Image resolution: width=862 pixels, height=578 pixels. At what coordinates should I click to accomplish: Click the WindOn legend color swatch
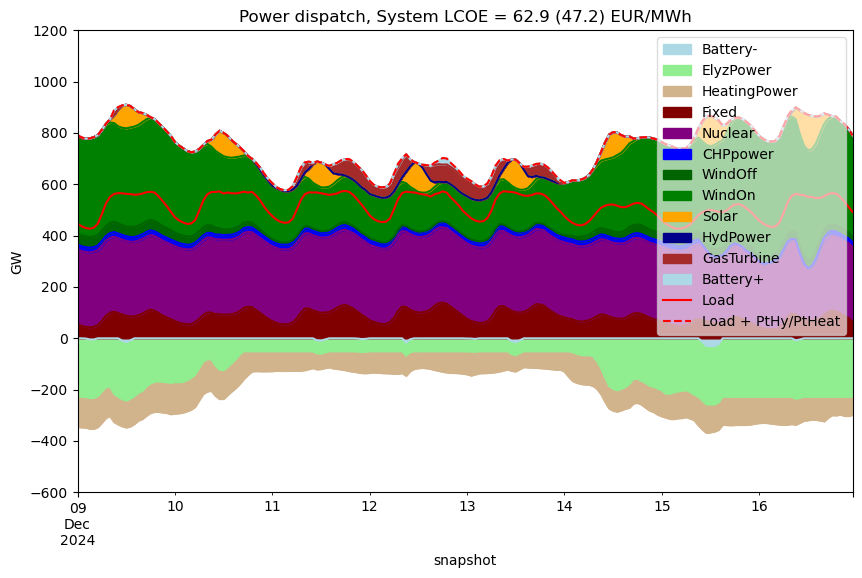[x=677, y=196]
